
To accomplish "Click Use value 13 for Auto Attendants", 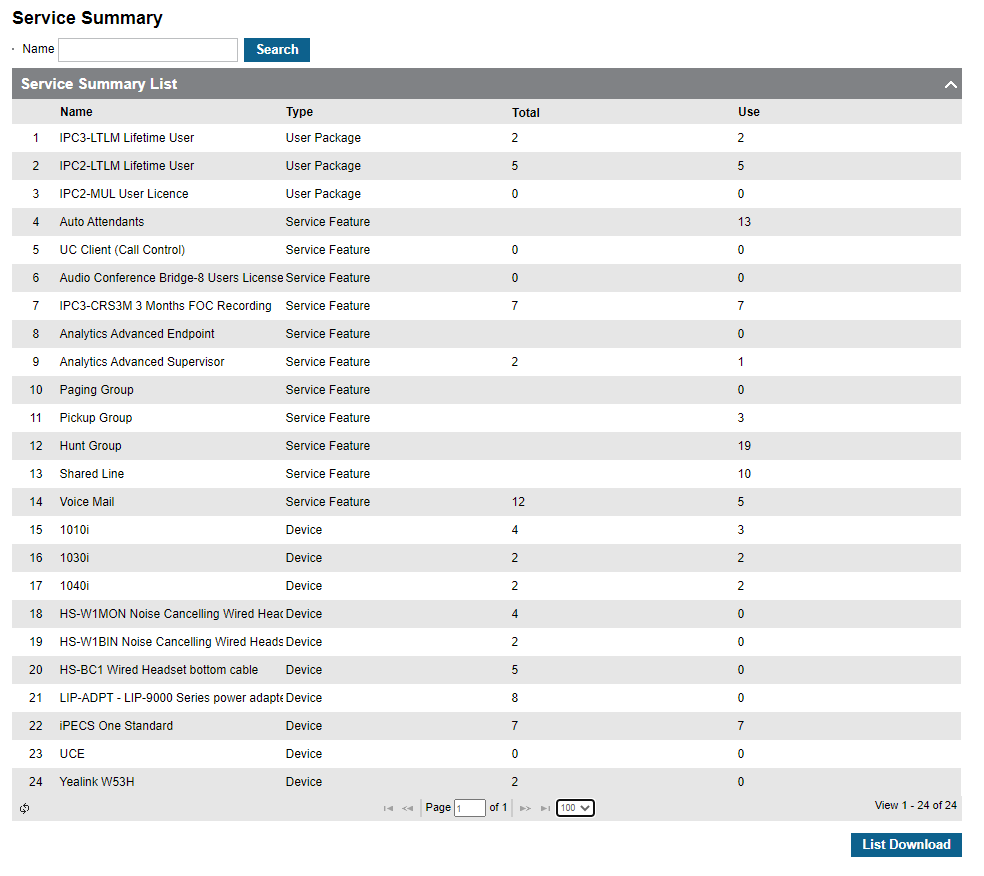I will (x=744, y=222).
